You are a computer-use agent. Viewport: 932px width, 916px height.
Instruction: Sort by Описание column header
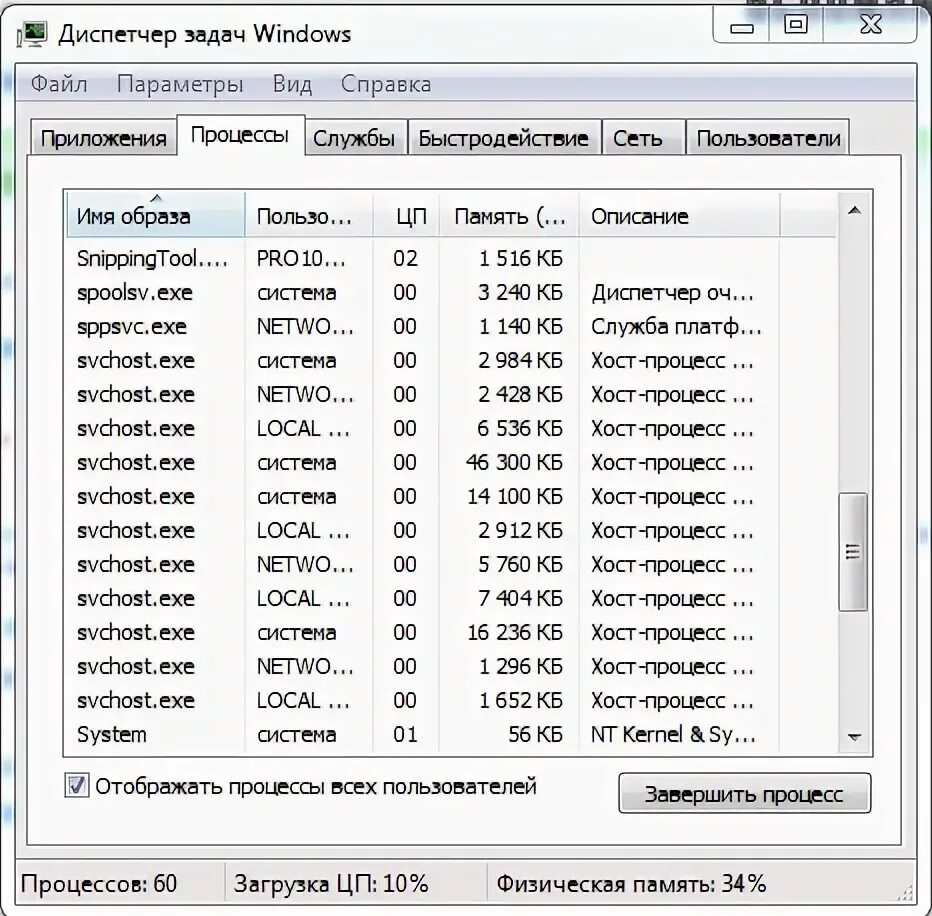point(679,215)
